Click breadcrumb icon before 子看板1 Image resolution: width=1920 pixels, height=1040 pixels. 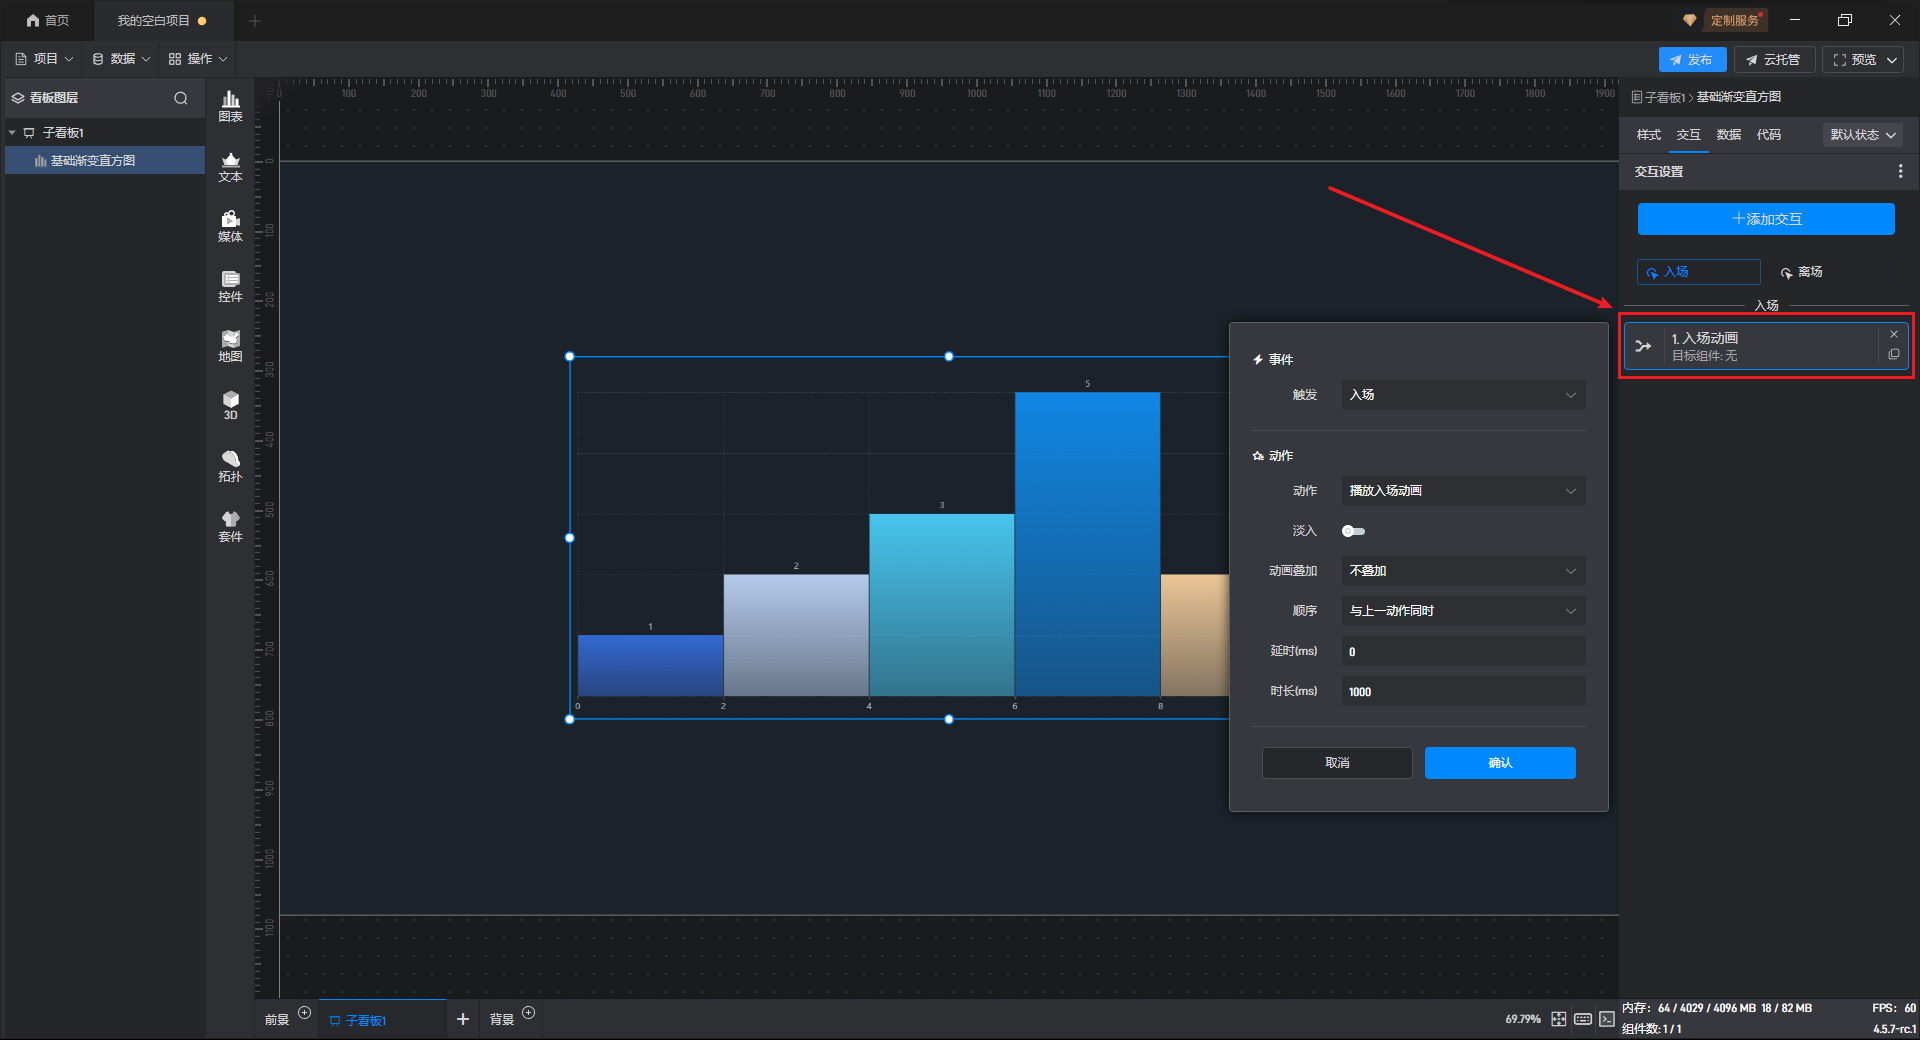(1637, 97)
